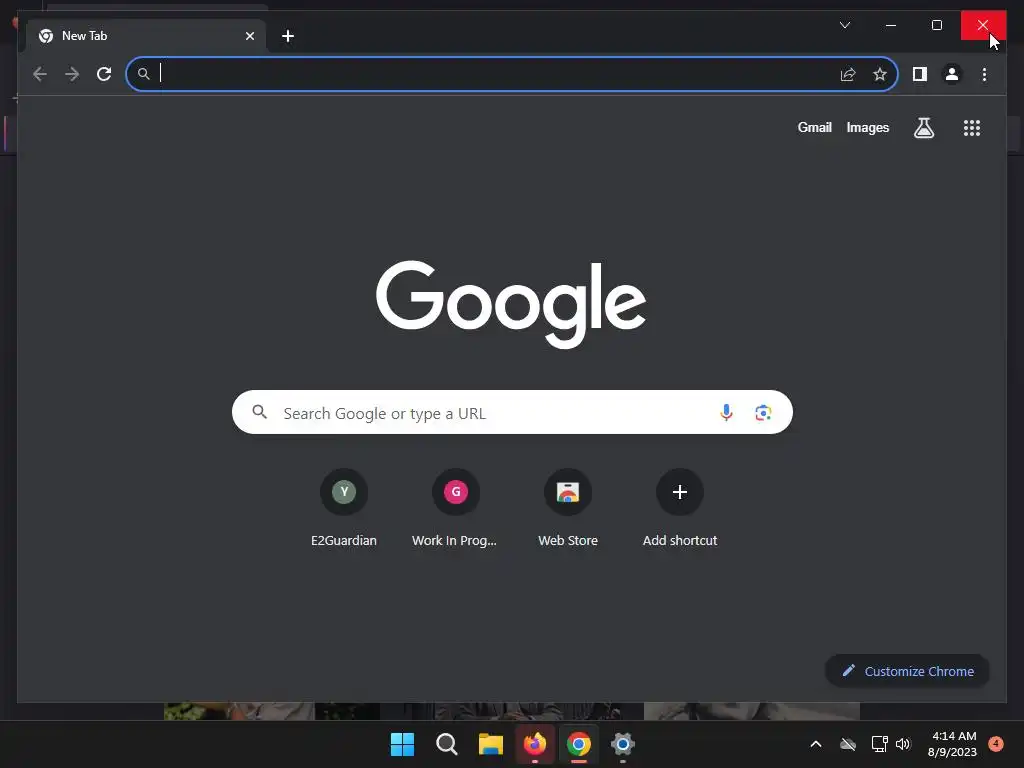The width and height of the screenshot is (1024, 768).
Task: Minimize the Chrome window
Action: coord(891,25)
